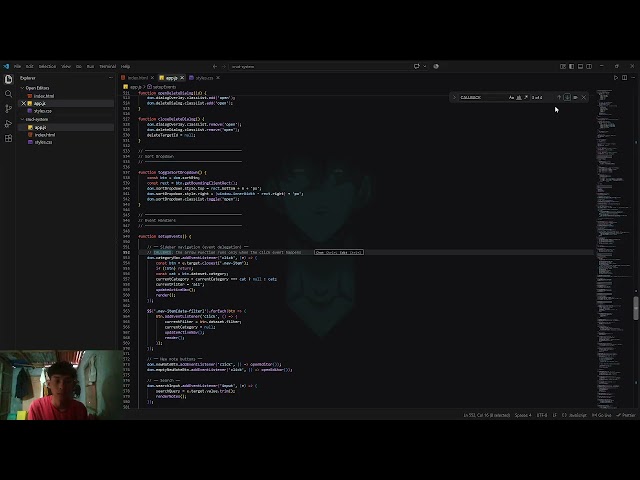Viewport: 640px width, 480px height.
Task: Open the Terminal menu
Action: click(108, 66)
